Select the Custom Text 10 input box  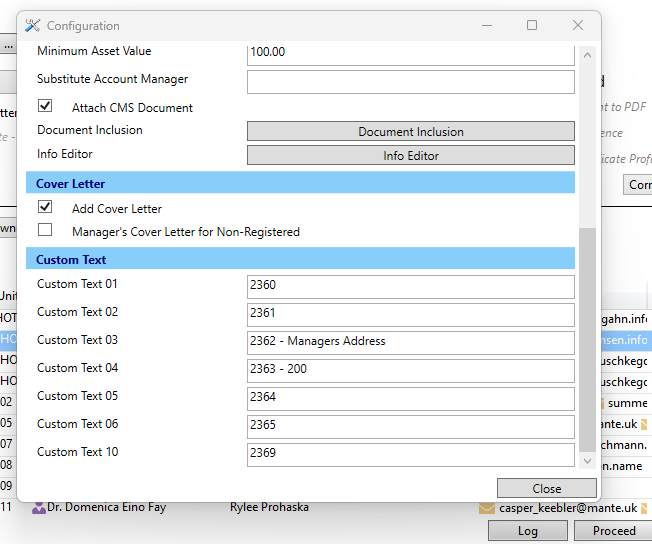coord(410,454)
